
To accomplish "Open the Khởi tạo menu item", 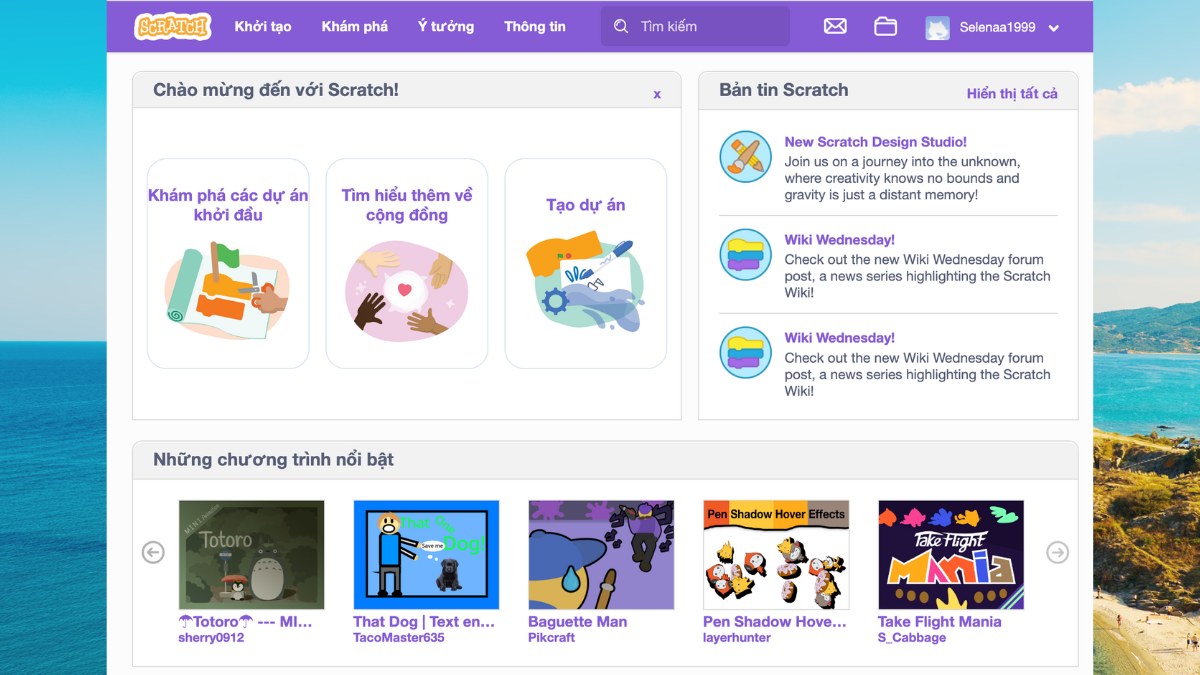I will pos(263,27).
